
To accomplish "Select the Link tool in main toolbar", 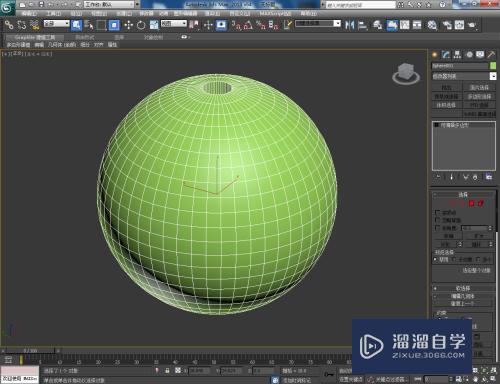I will click(x=9, y=25).
